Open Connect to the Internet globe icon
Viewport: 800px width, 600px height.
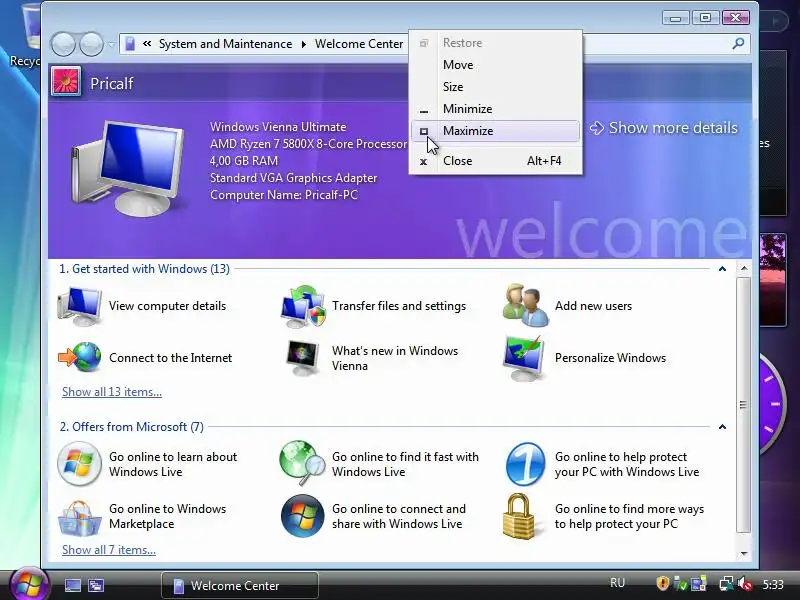tap(79, 358)
